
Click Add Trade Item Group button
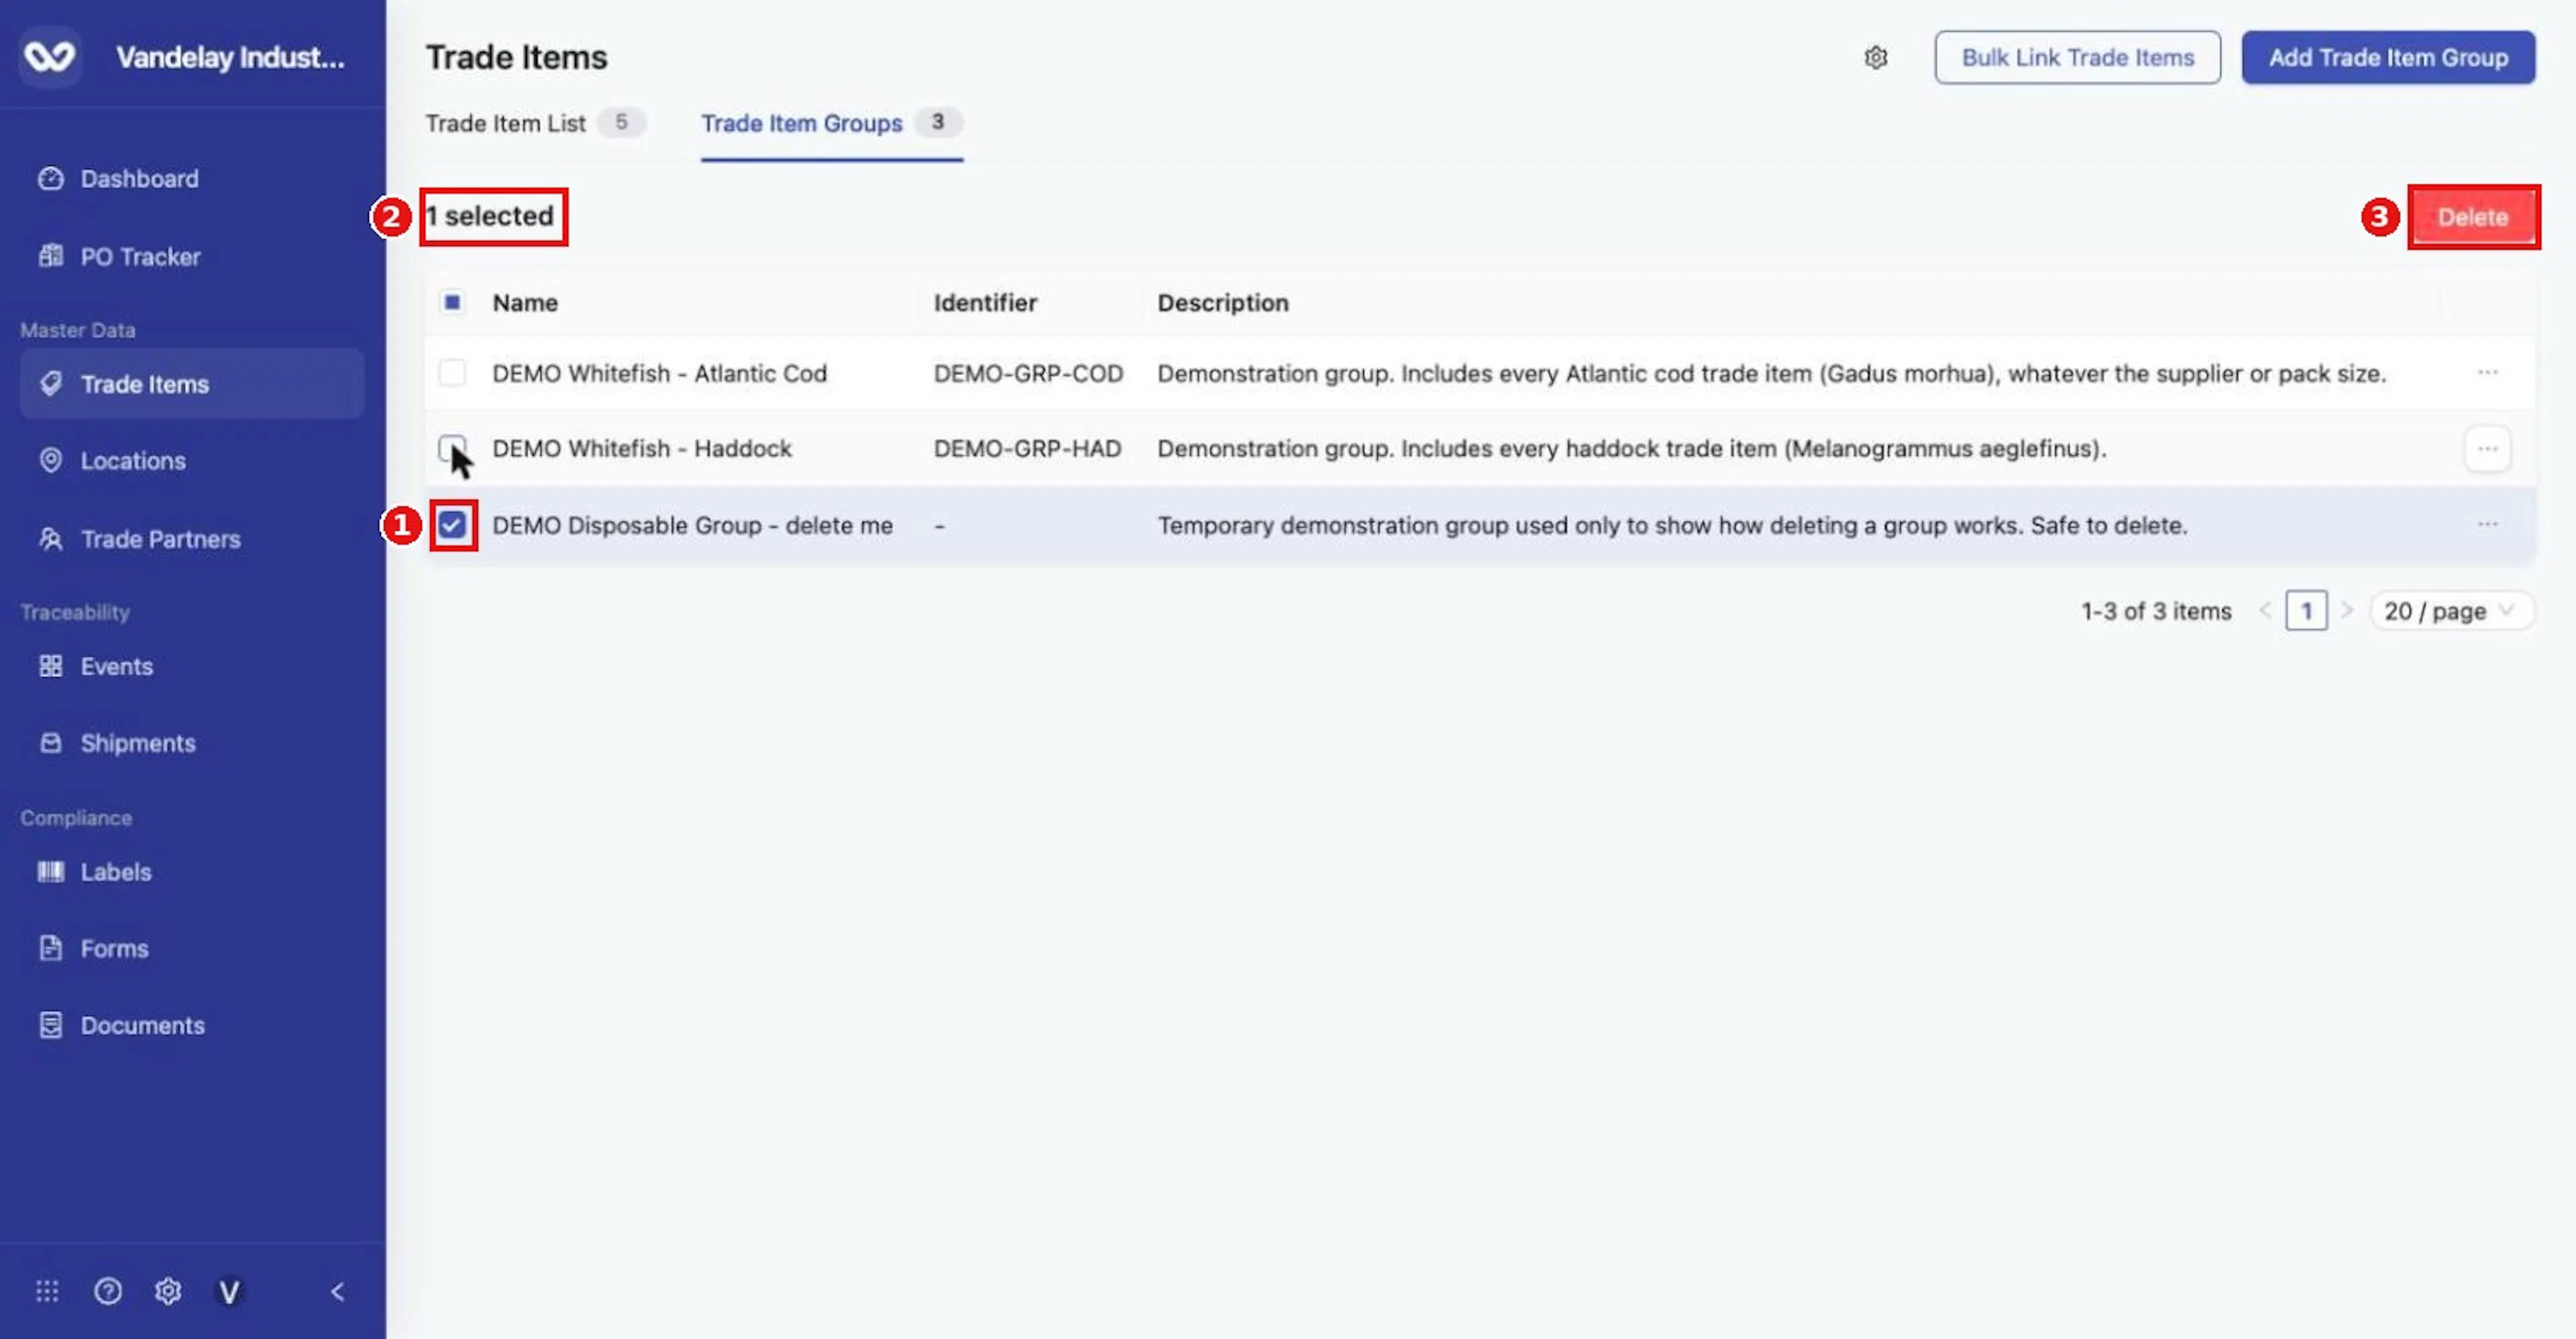pos(2388,58)
